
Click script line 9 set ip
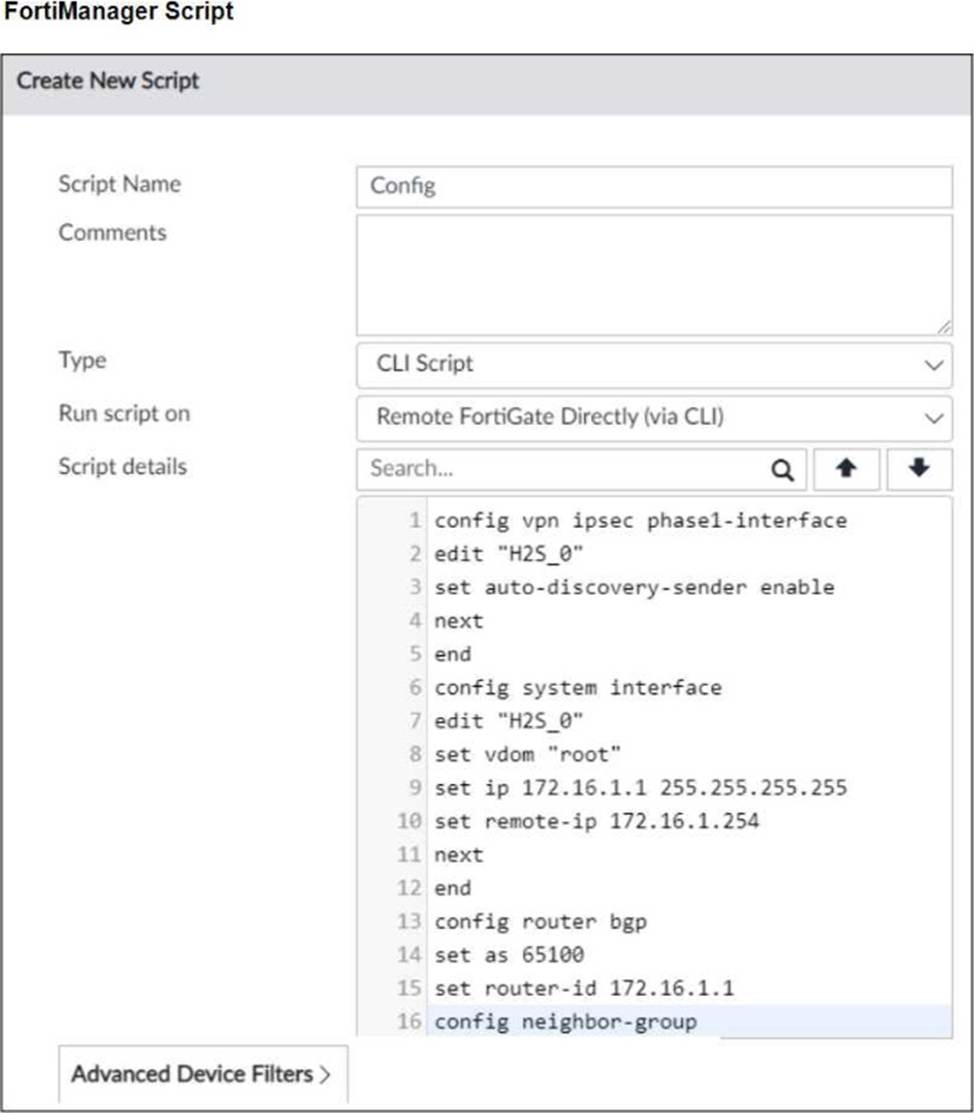(x=640, y=787)
